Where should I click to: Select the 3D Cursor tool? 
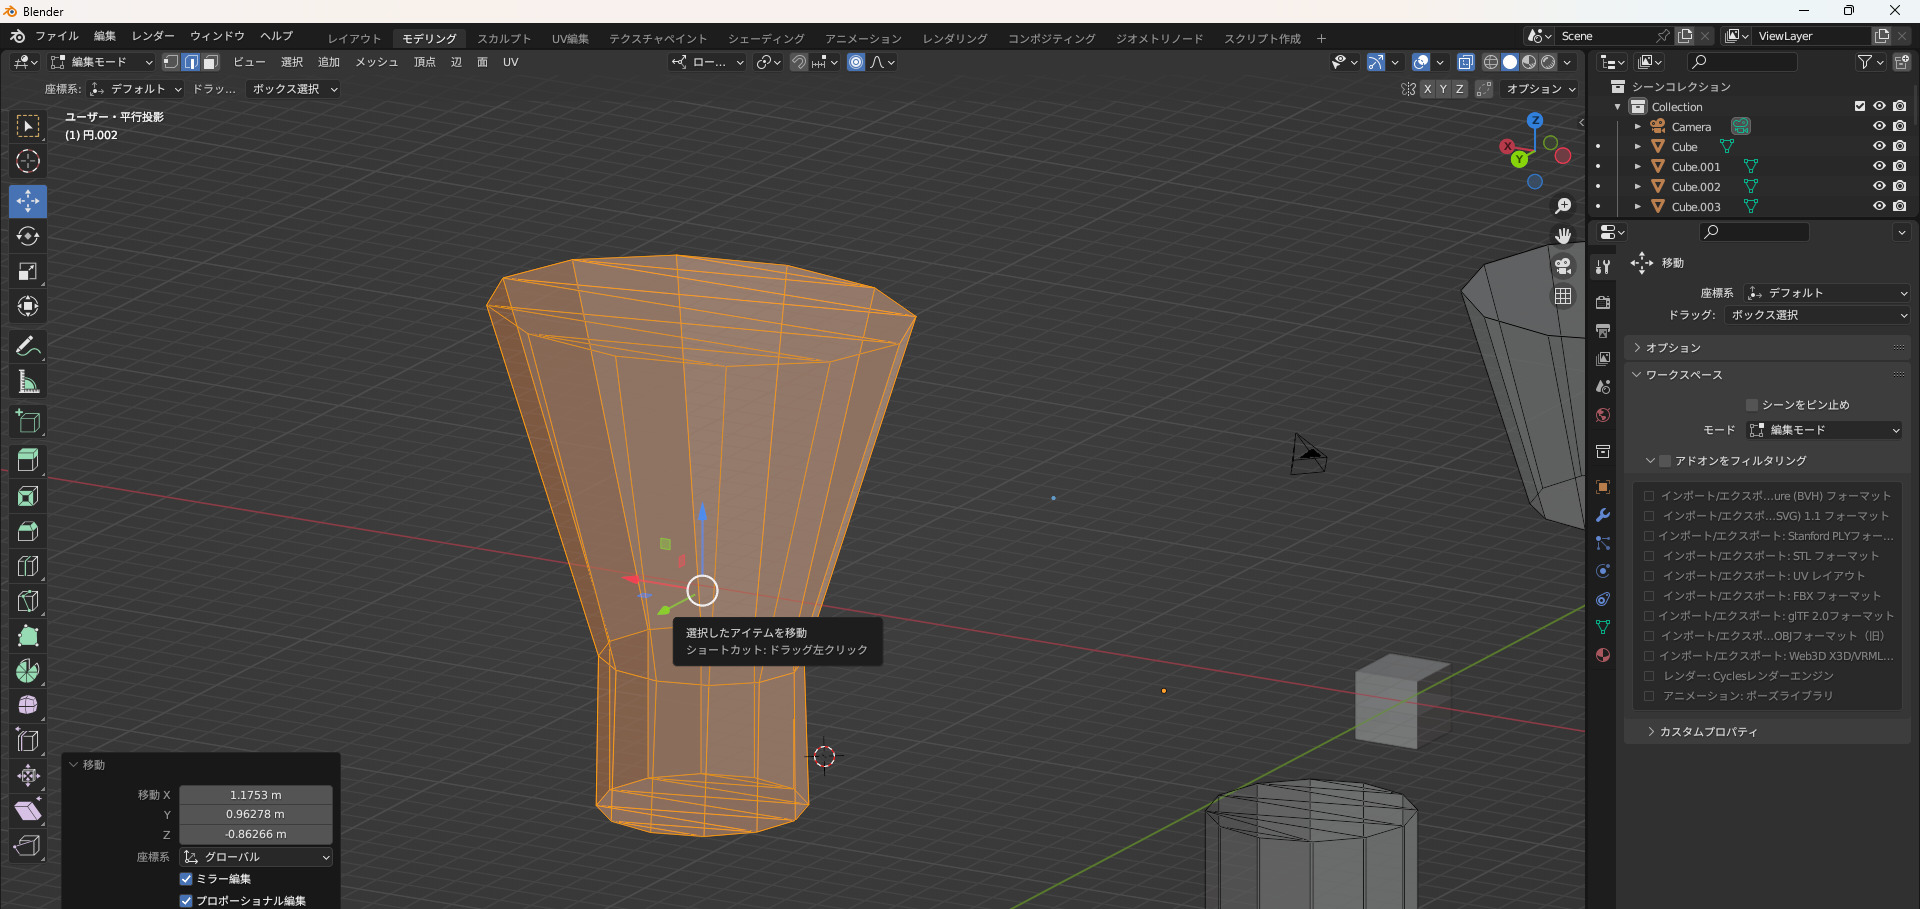pyautogui.click(x=28, y=161)
